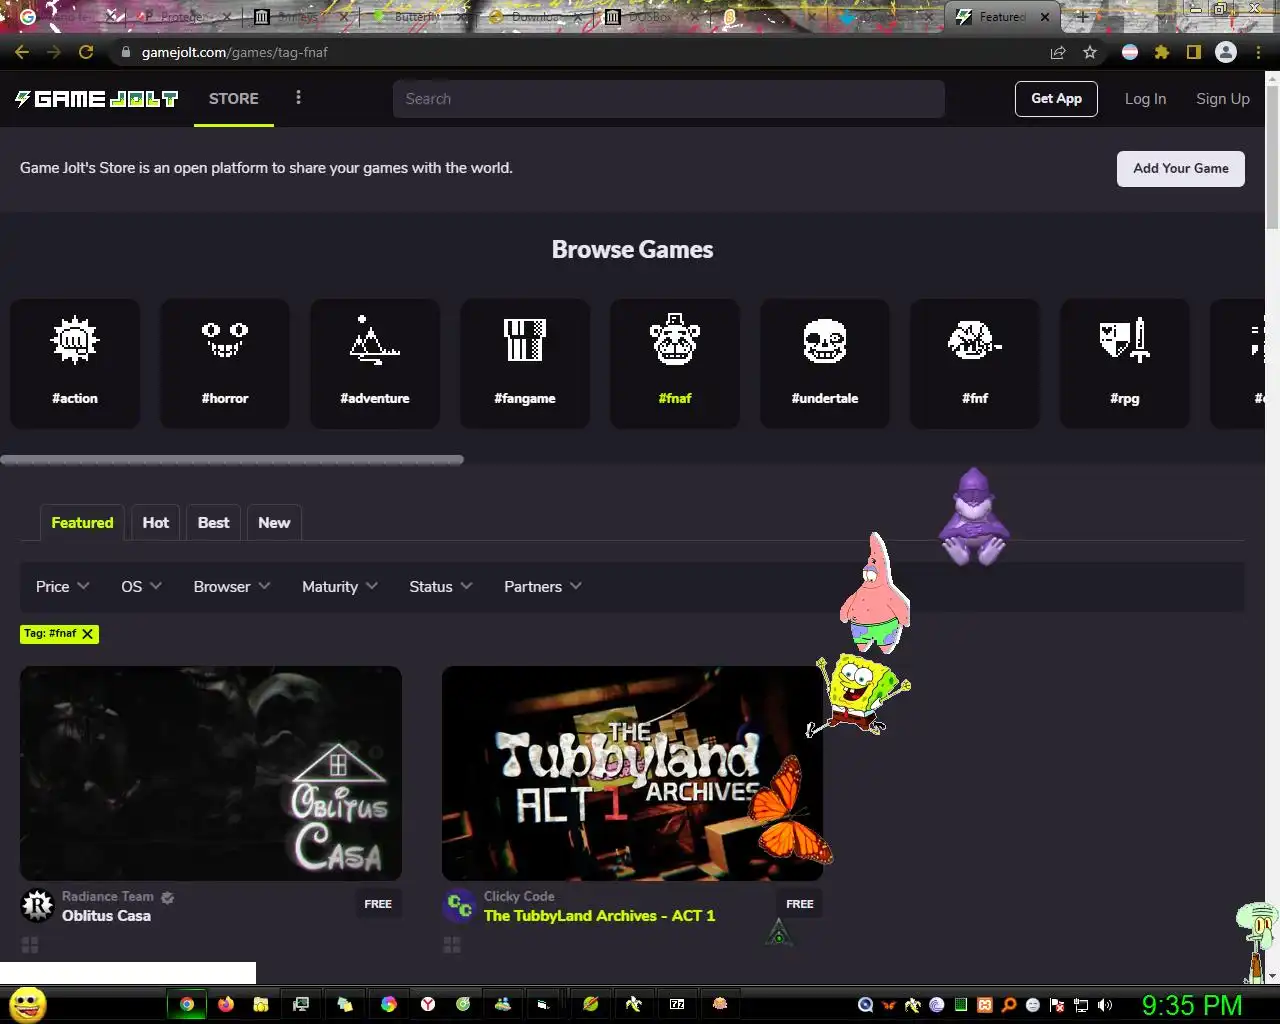This screenshot has height=1024, width=1280.
Task: Click the Chrome taskbar button
Action: 187,1004
